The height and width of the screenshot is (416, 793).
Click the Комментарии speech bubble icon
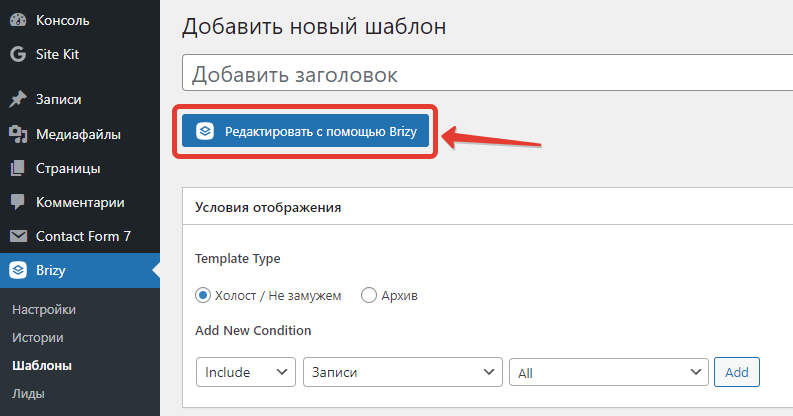[18, 202]
